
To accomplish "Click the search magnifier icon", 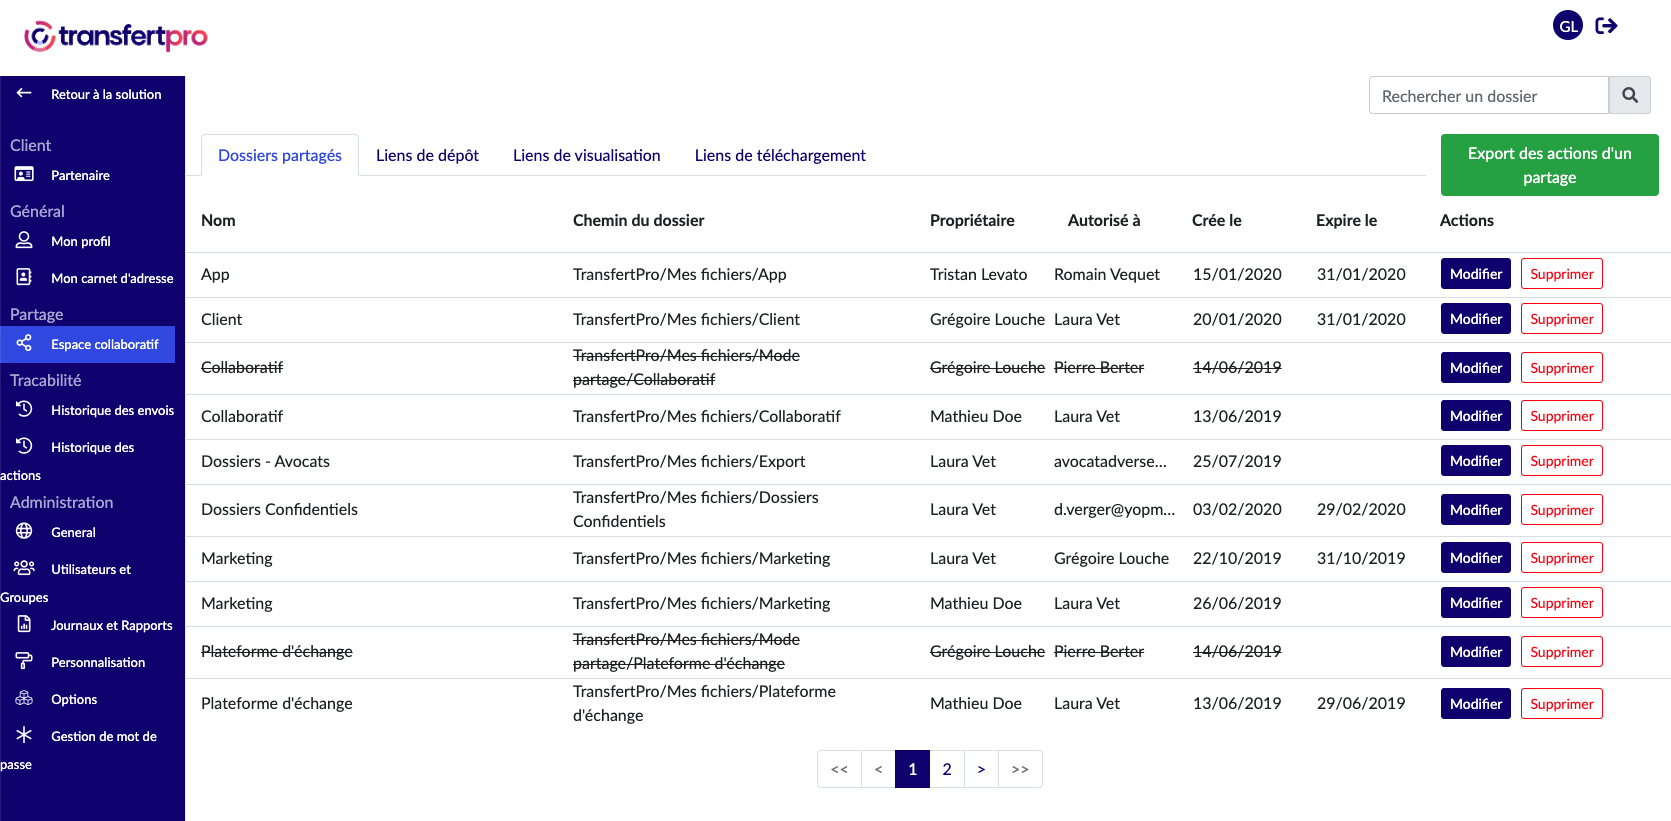I will pos(1630,95).
